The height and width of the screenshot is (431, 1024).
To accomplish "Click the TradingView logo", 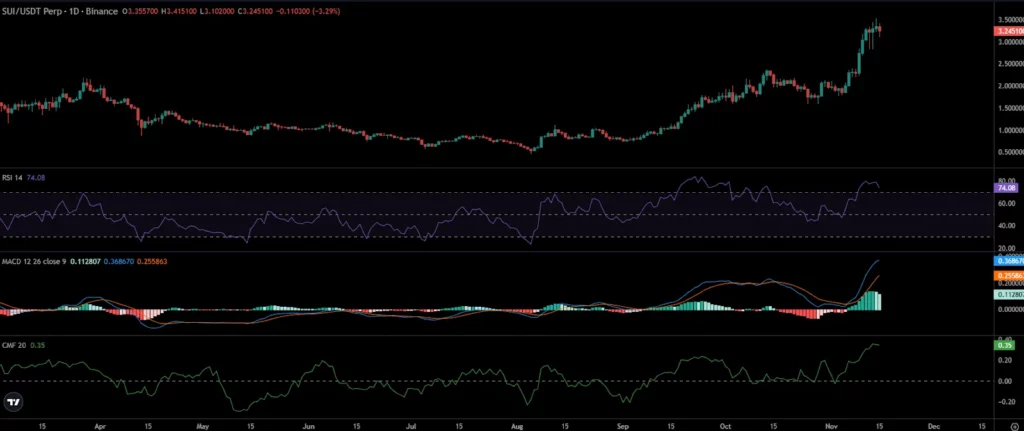I will pyautogui.click(x=12, y=402).
